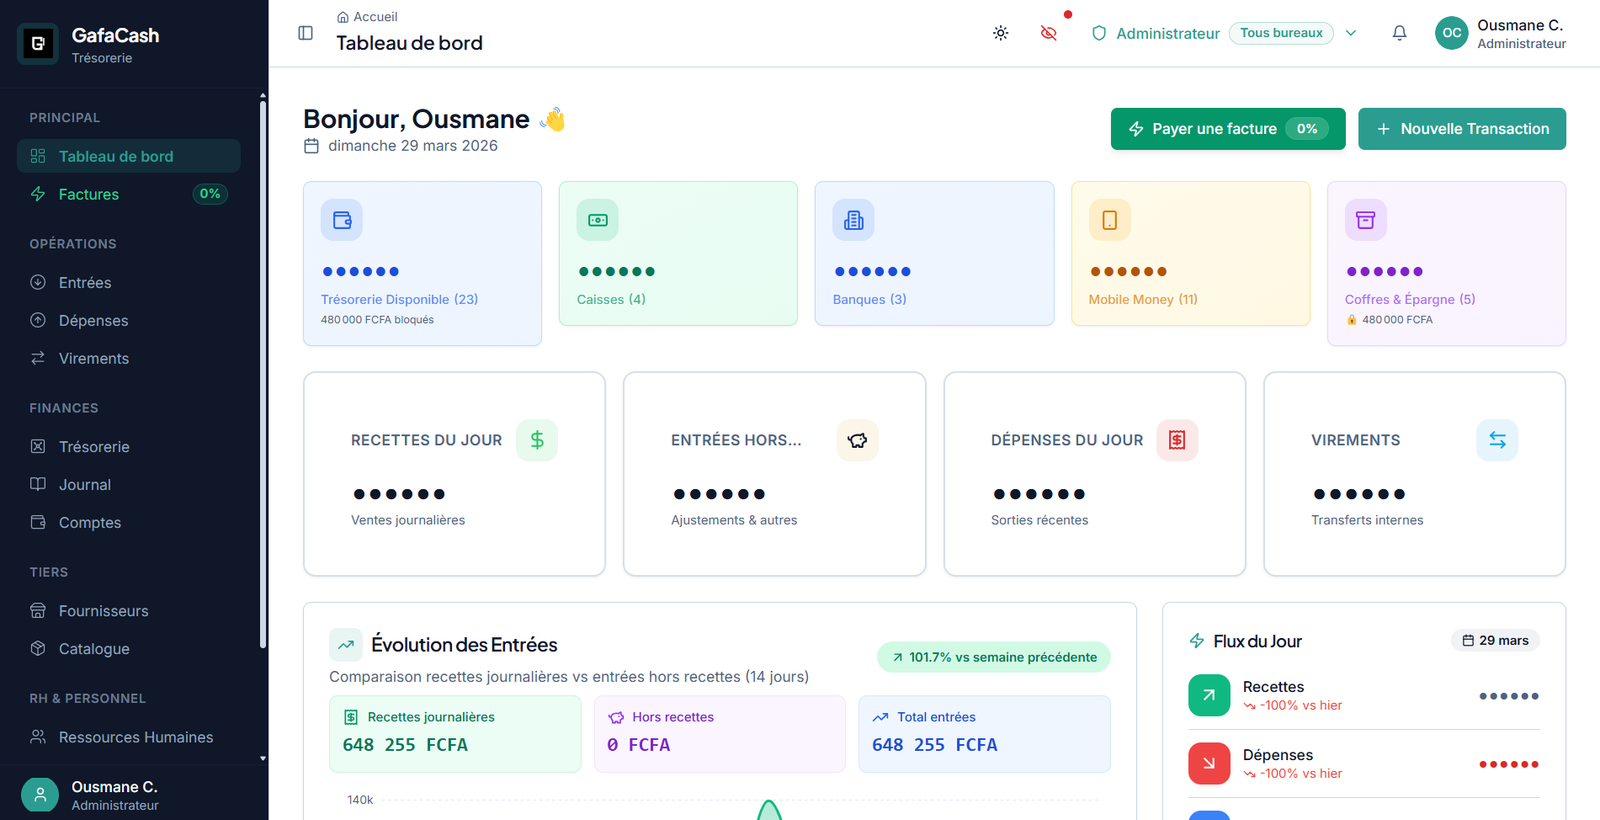Open Banques (3) card

934,253
